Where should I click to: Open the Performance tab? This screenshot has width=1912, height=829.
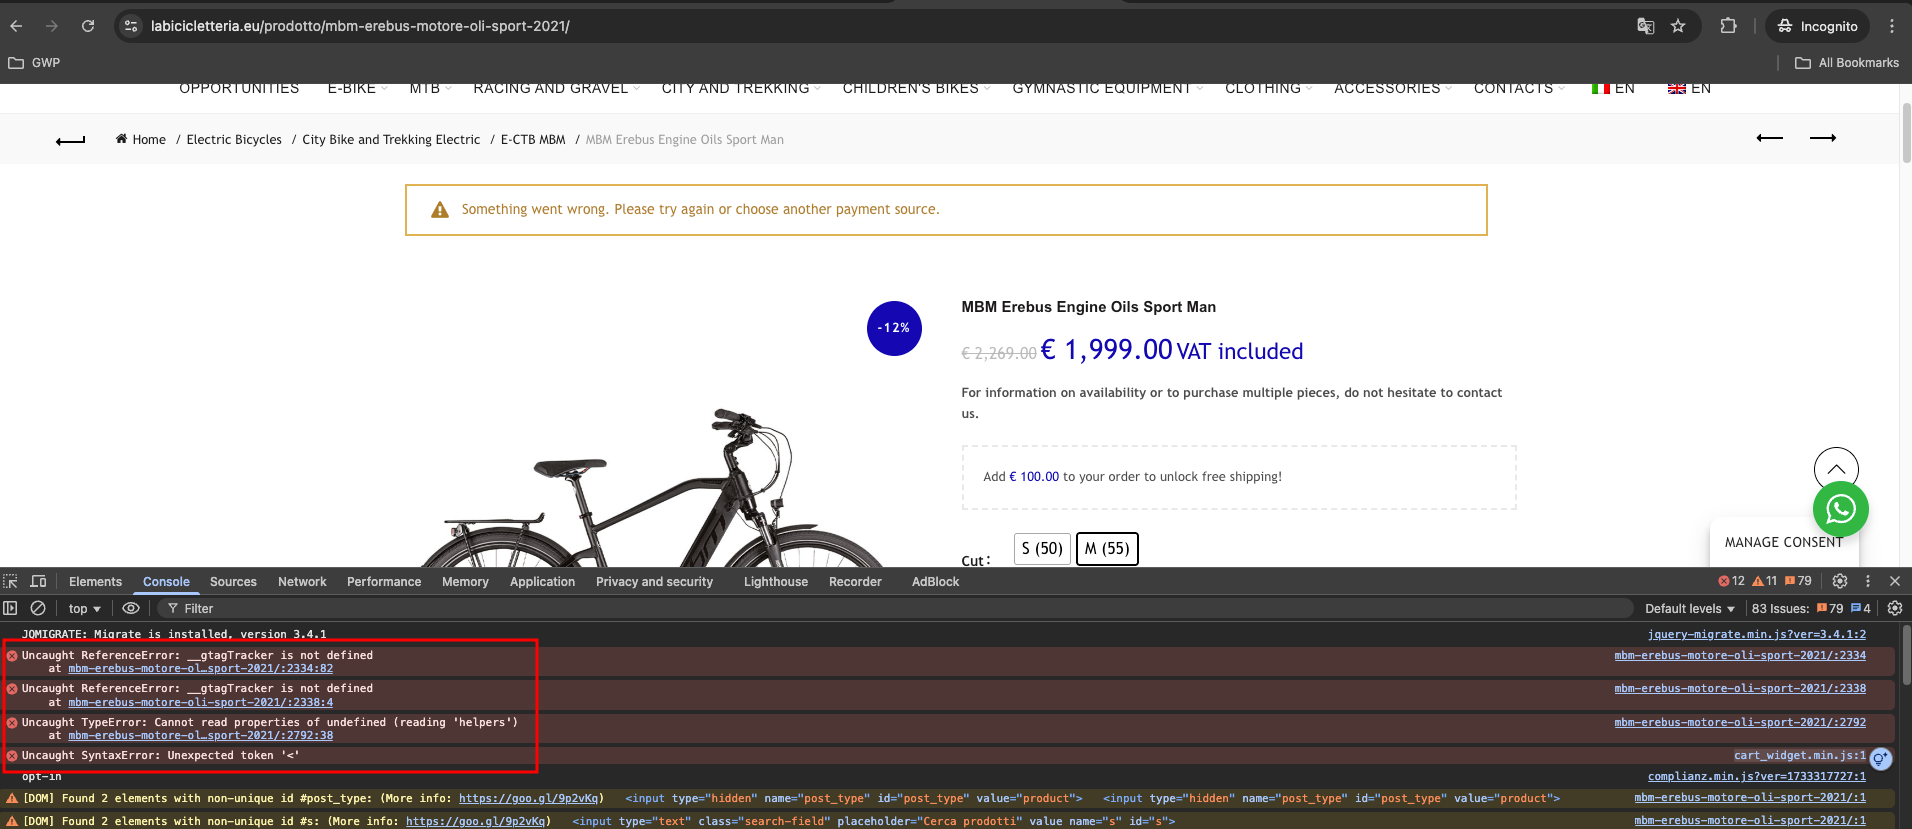coord(384,582)
